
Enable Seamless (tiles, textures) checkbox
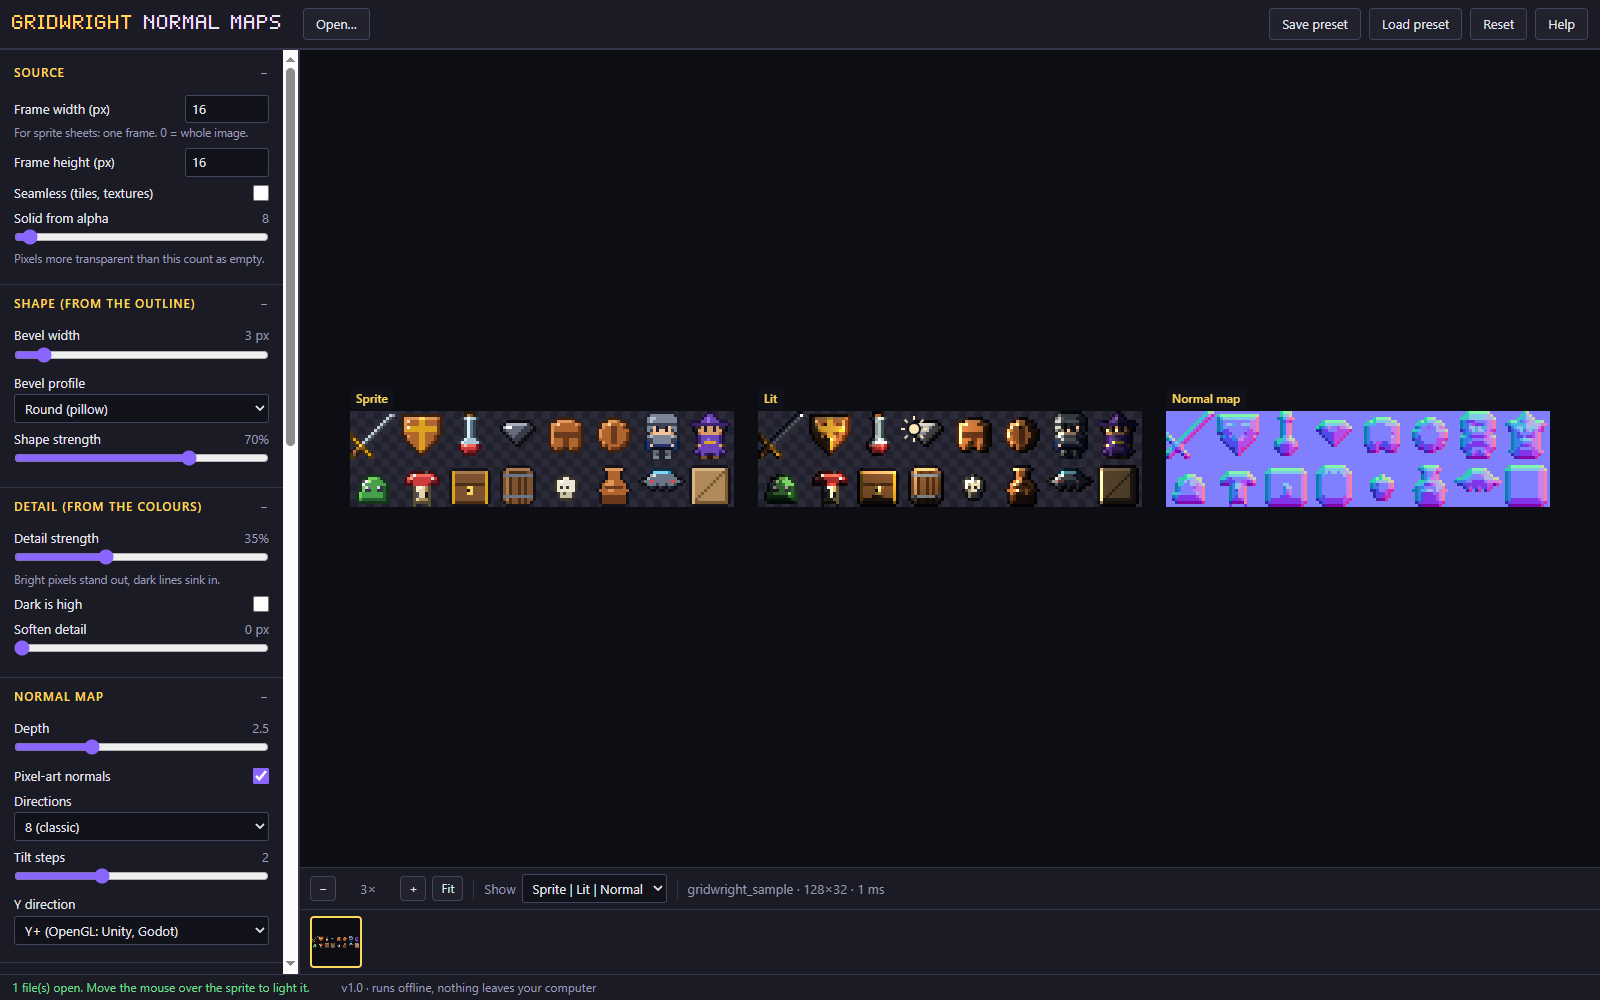(261, 193)
